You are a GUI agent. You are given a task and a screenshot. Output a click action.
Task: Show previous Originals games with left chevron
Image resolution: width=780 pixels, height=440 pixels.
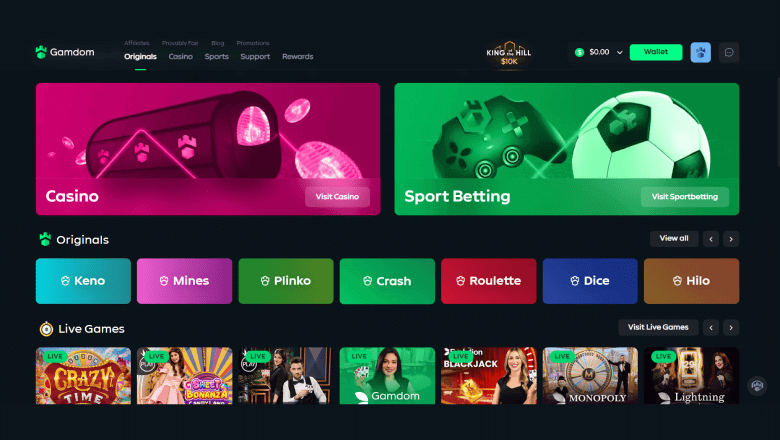click(x=711, y=239)
